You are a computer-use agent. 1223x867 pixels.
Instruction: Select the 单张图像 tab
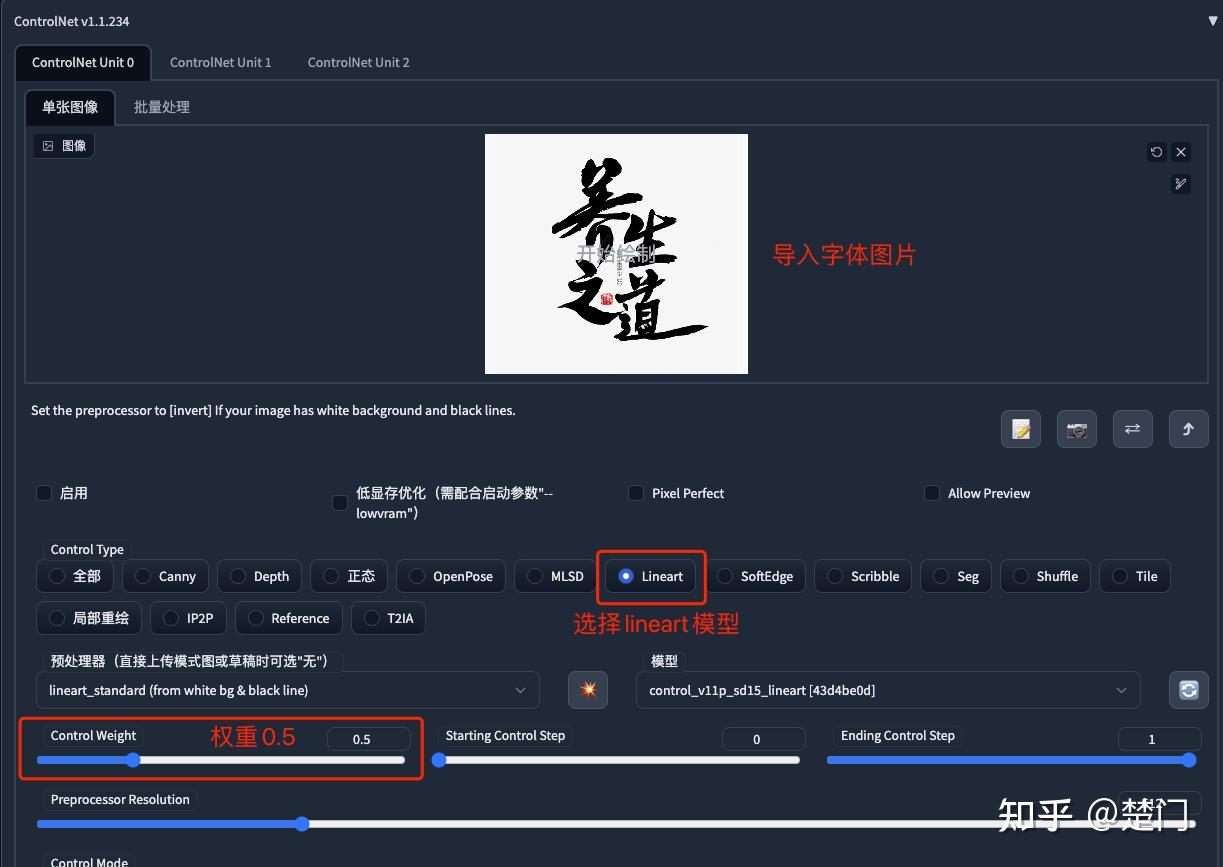pyautogui.click(x=70, y=107)
